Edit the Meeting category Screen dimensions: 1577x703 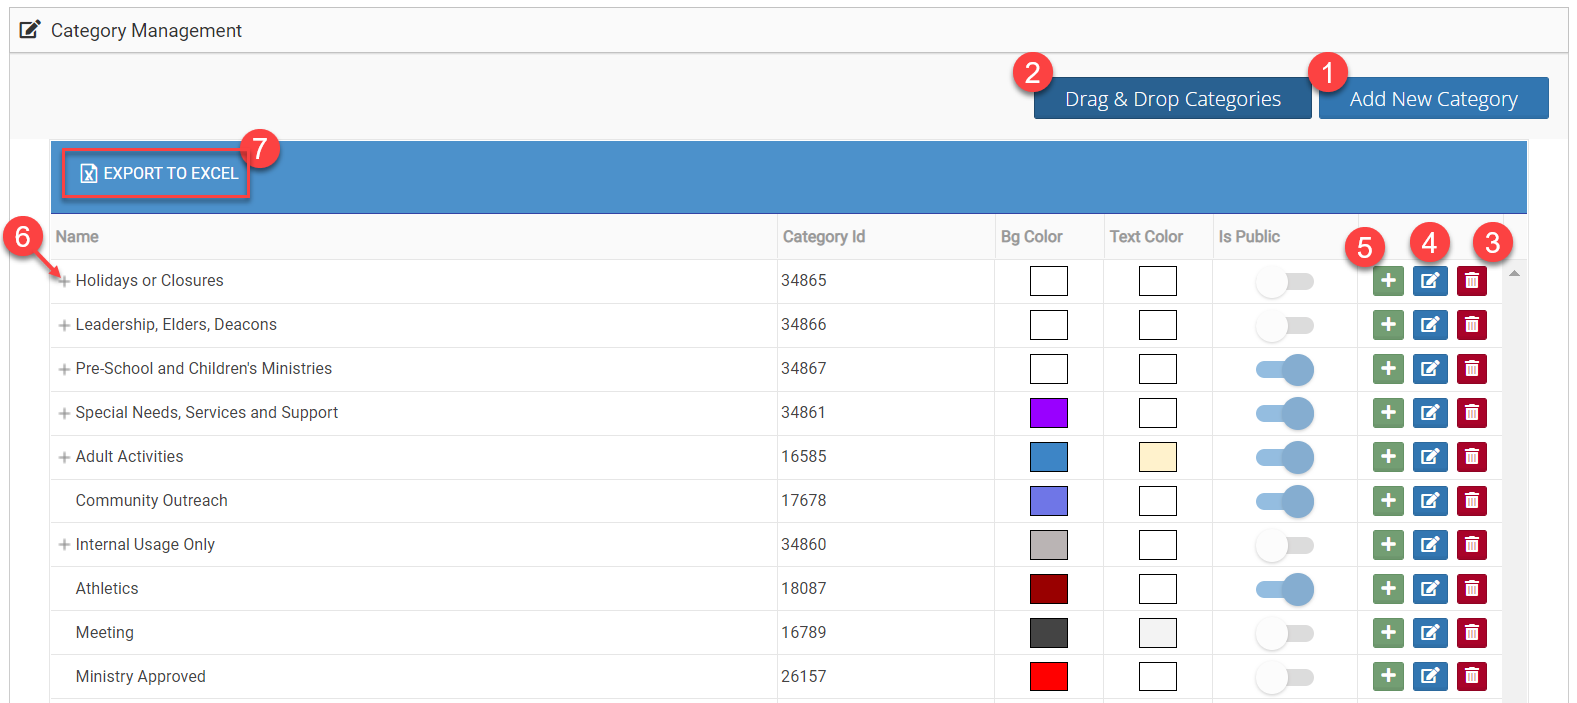1429,633
